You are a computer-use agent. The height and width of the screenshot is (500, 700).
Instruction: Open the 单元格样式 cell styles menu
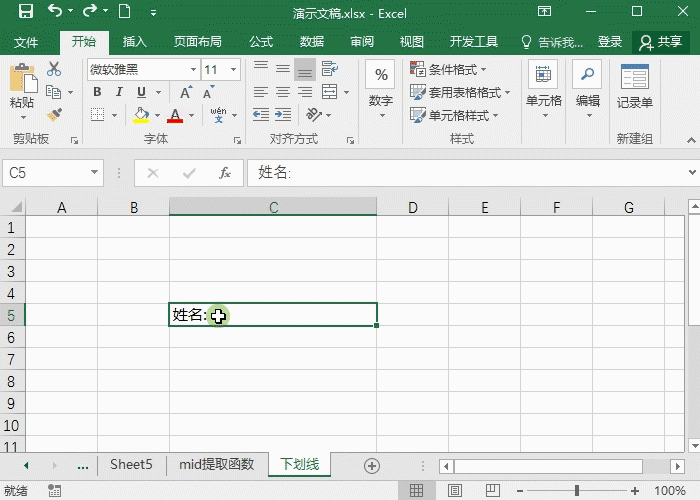(454, 115)
